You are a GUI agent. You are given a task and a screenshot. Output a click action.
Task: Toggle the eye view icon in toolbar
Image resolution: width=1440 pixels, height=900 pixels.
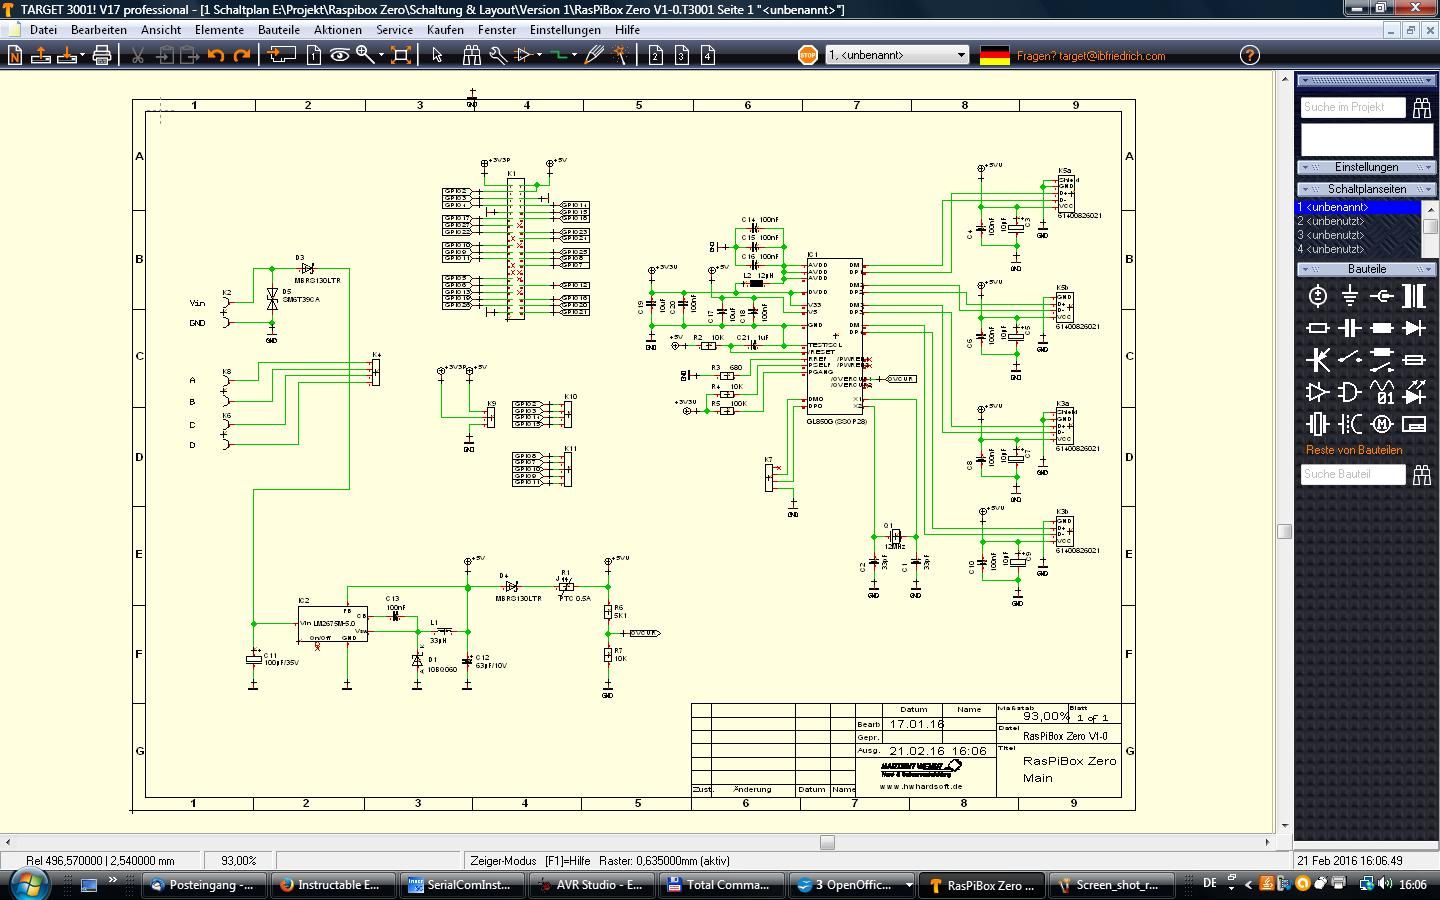[340, 56]
